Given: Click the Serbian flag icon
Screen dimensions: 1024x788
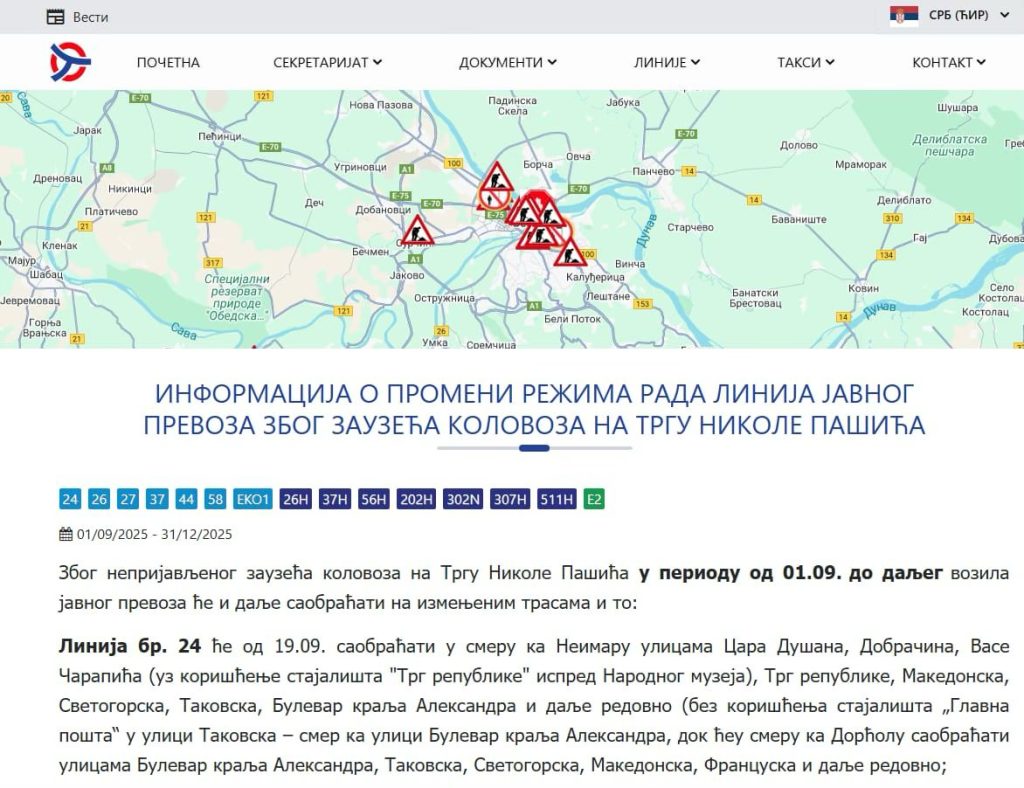Looking at the screenshot, I should coord(904,16).
